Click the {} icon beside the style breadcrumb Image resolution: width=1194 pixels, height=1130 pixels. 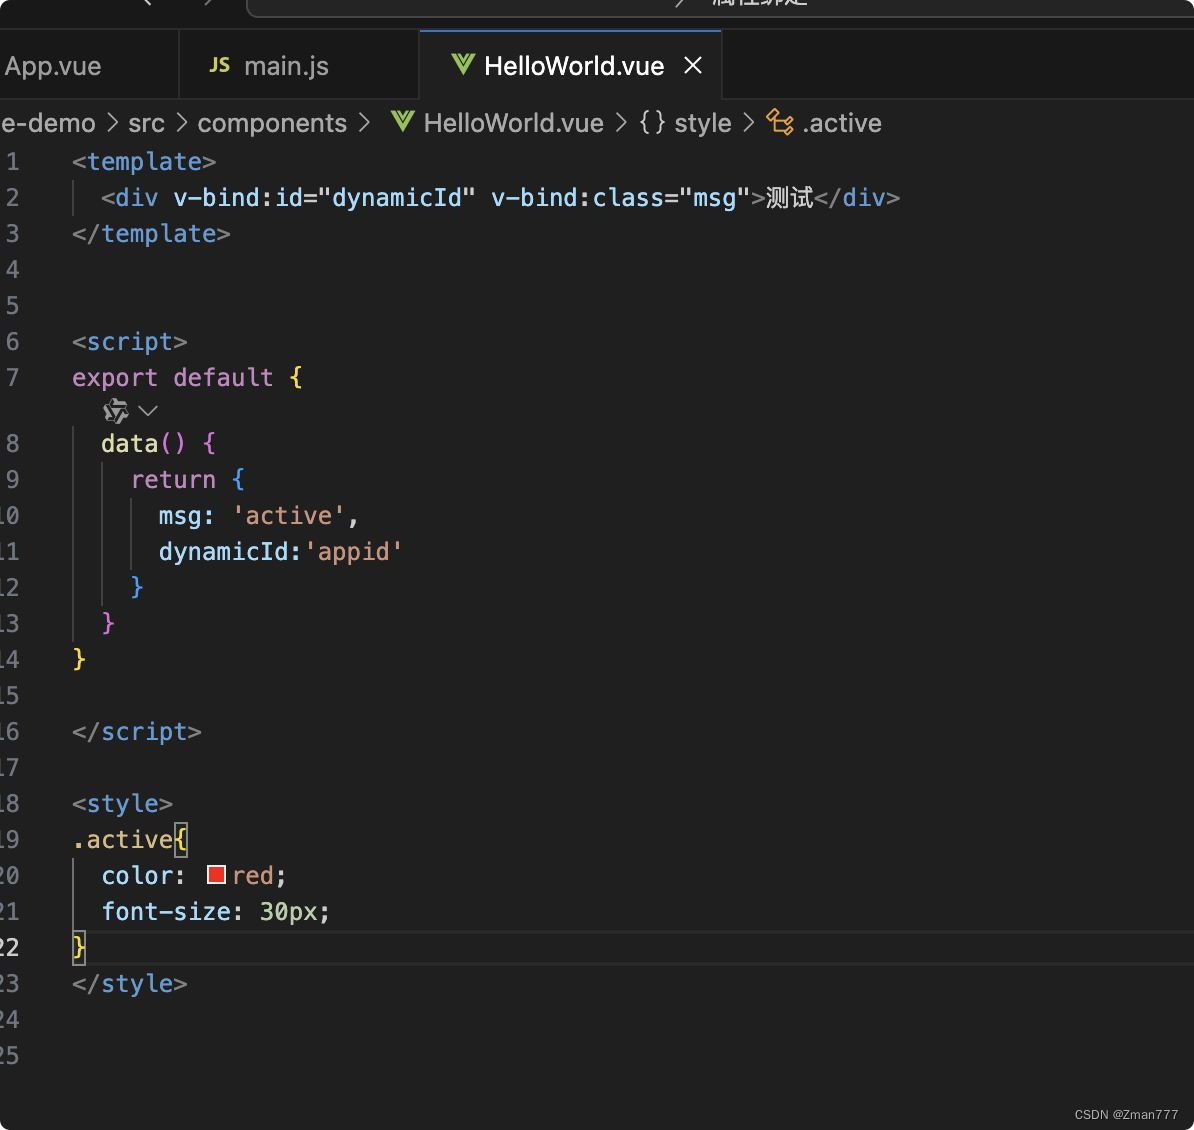(651, 122)
